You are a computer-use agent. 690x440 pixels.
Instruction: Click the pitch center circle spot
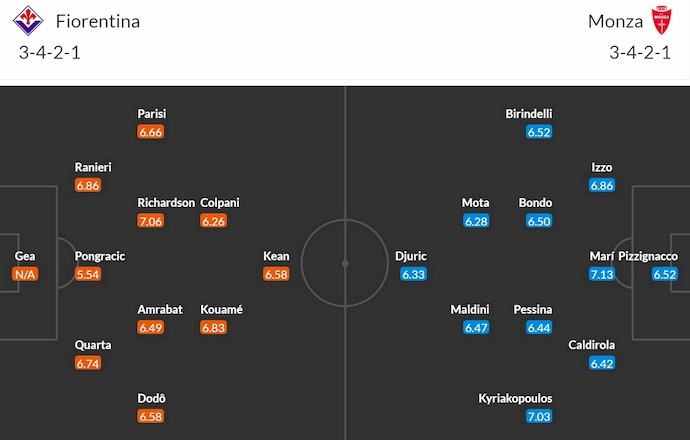click(345, 264)
